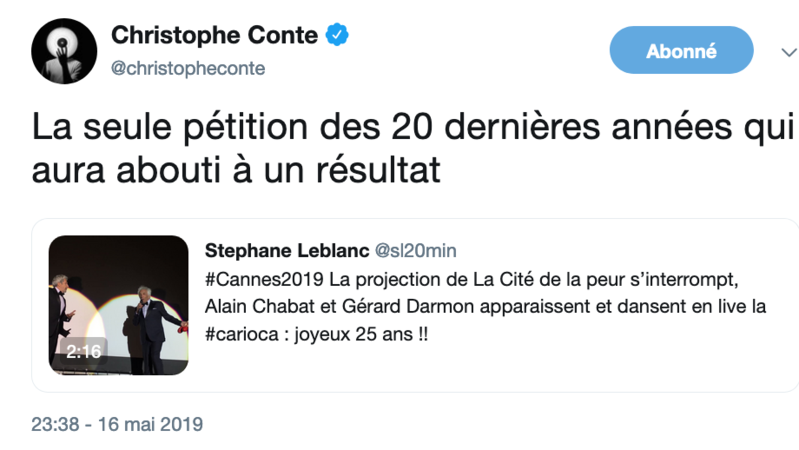The image size is (799, 450).
Task: Click Christophe Conte's profile avatar
Action: [64, 50]
